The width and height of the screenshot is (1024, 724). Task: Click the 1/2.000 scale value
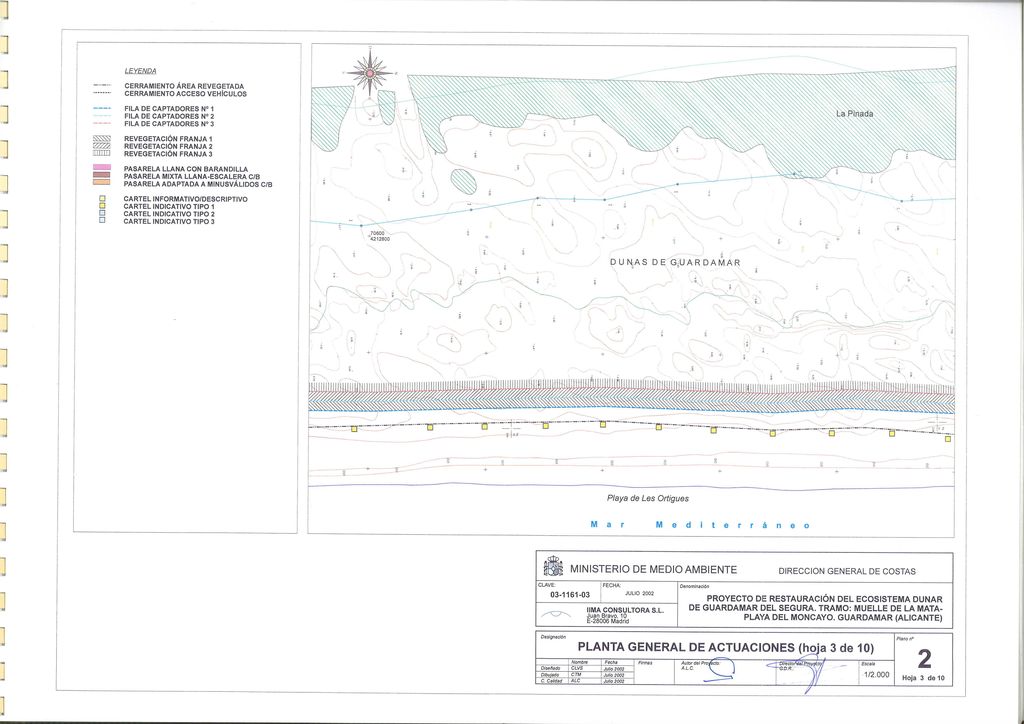click(x=873, y=675)
